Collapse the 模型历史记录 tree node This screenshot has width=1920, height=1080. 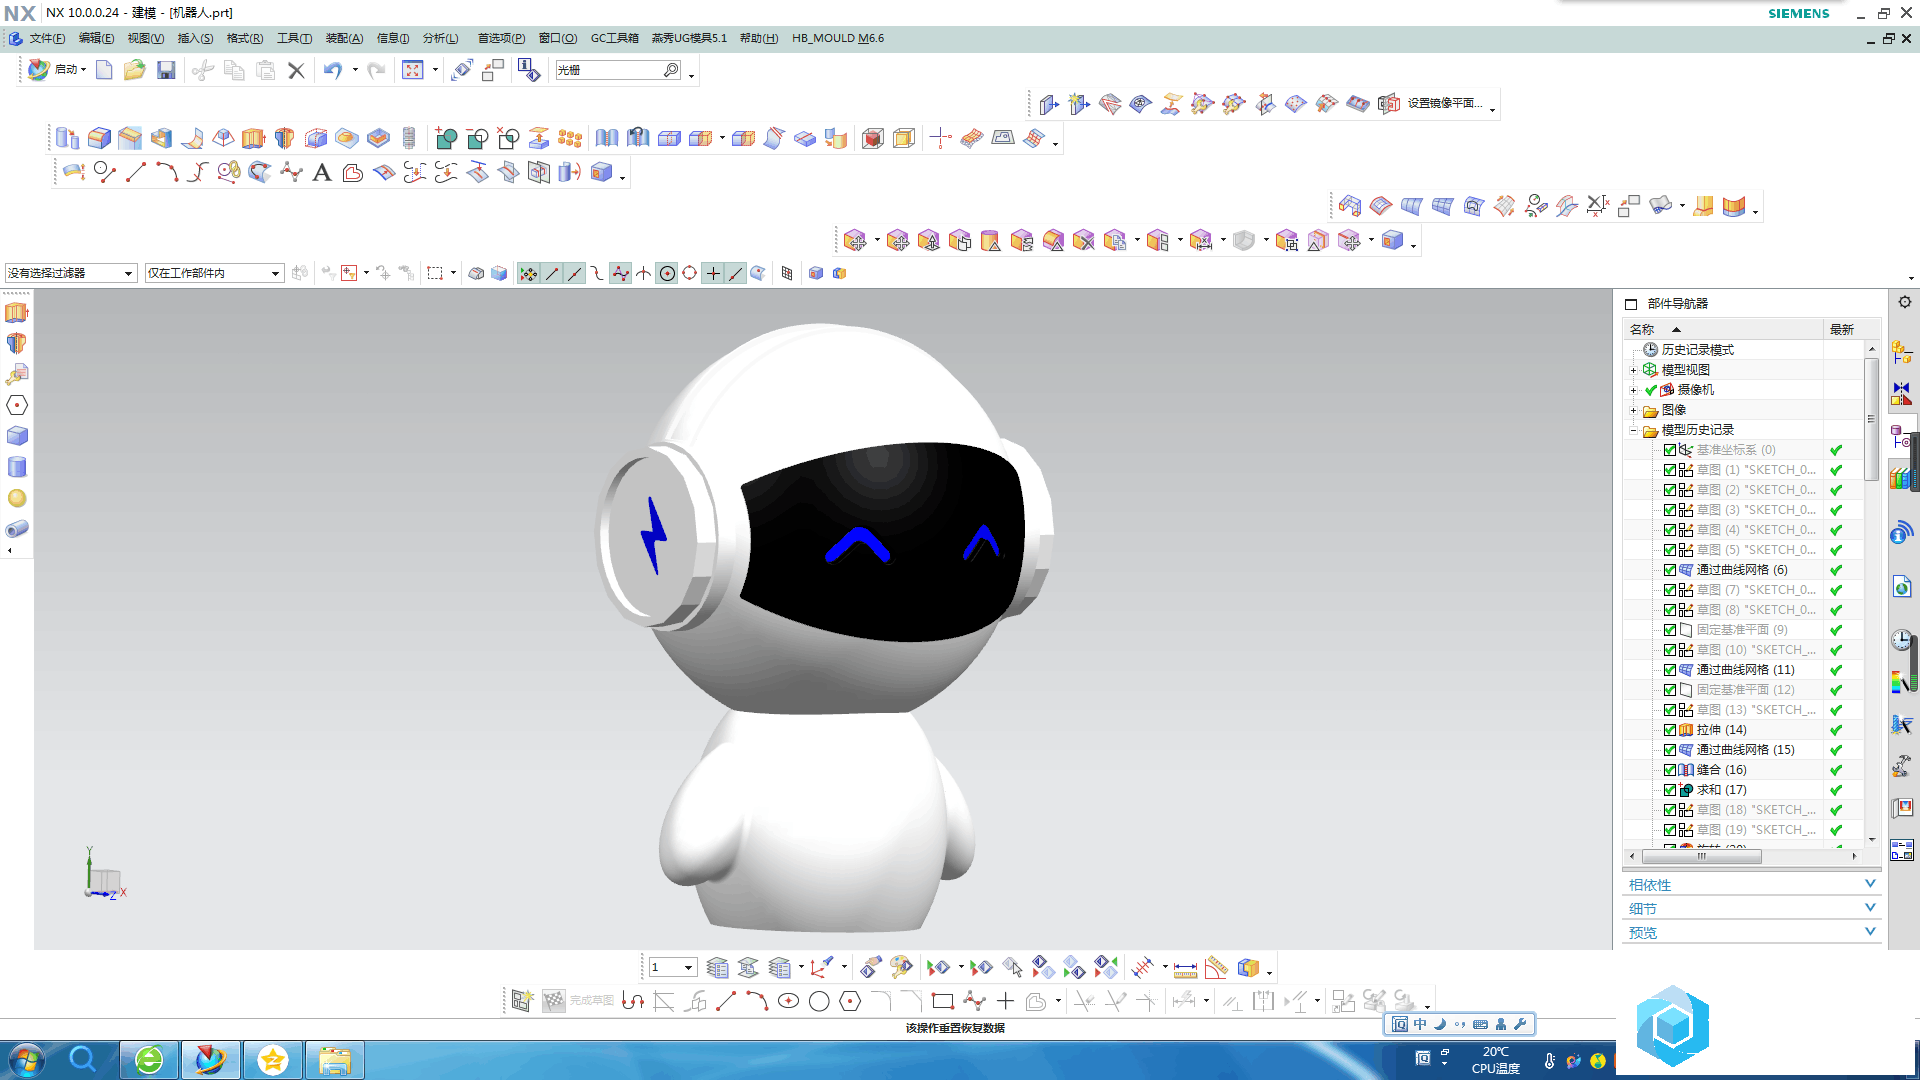pos(1634,430)
